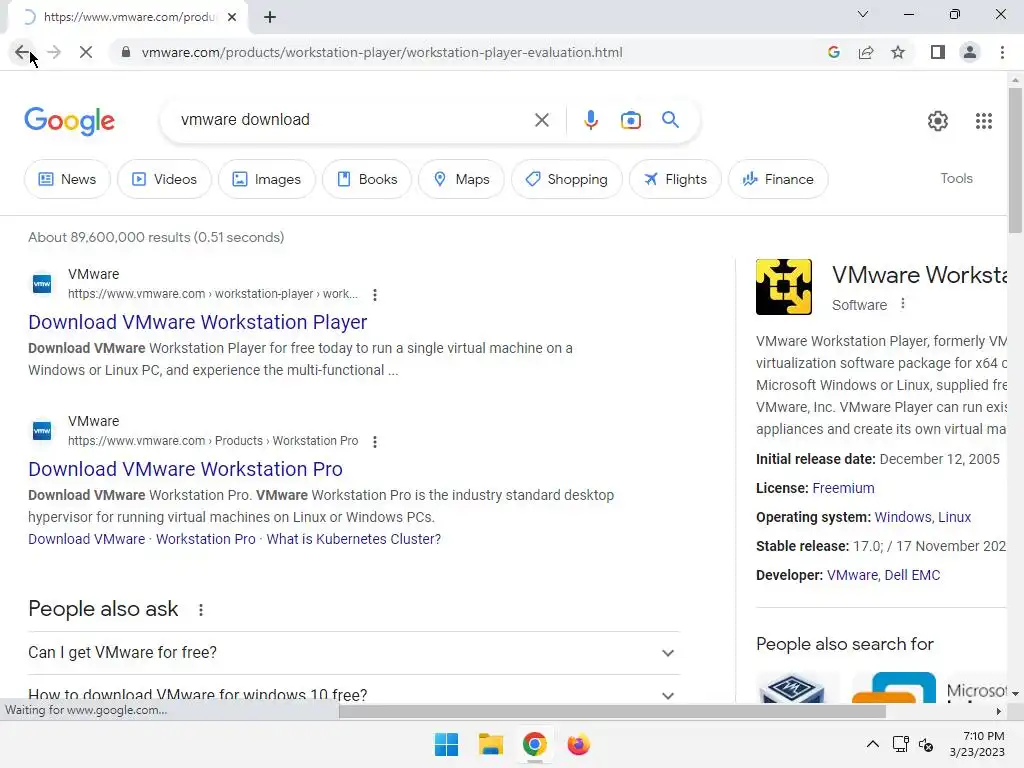
Task: Launch Firefox from the taskbar
Action: (x=578, y=744)
